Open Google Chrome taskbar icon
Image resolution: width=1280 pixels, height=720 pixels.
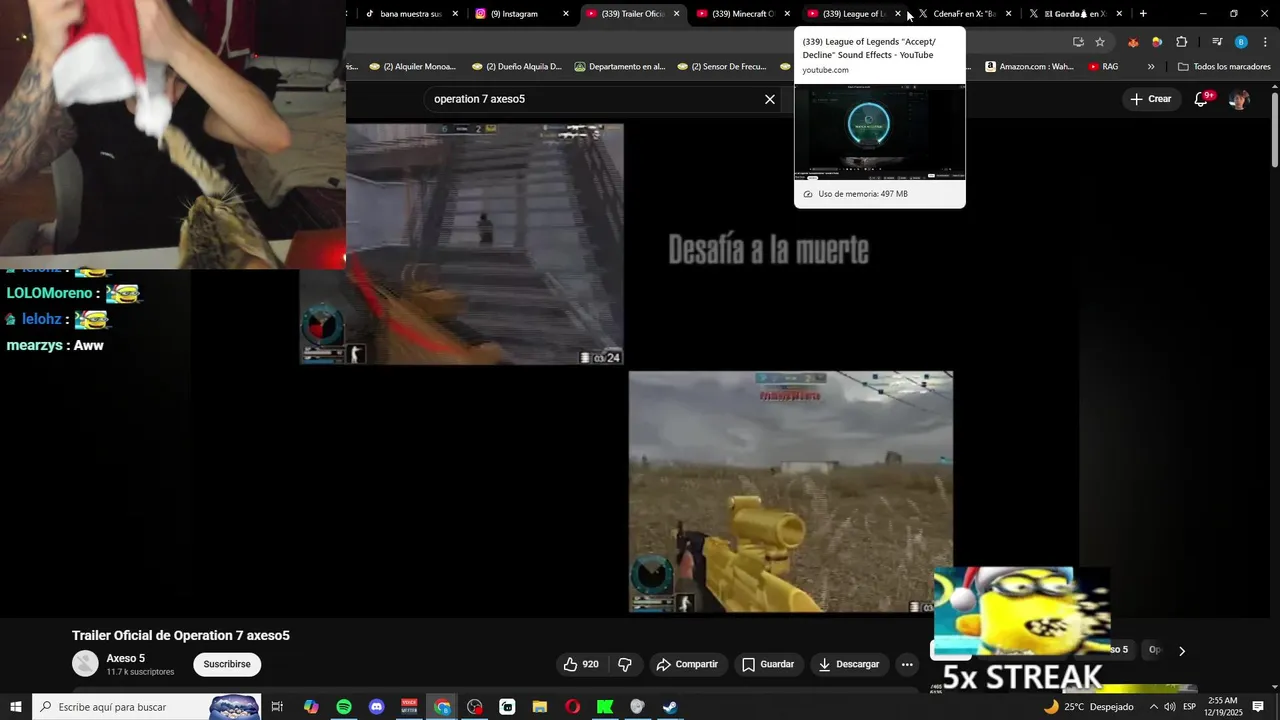442,707
